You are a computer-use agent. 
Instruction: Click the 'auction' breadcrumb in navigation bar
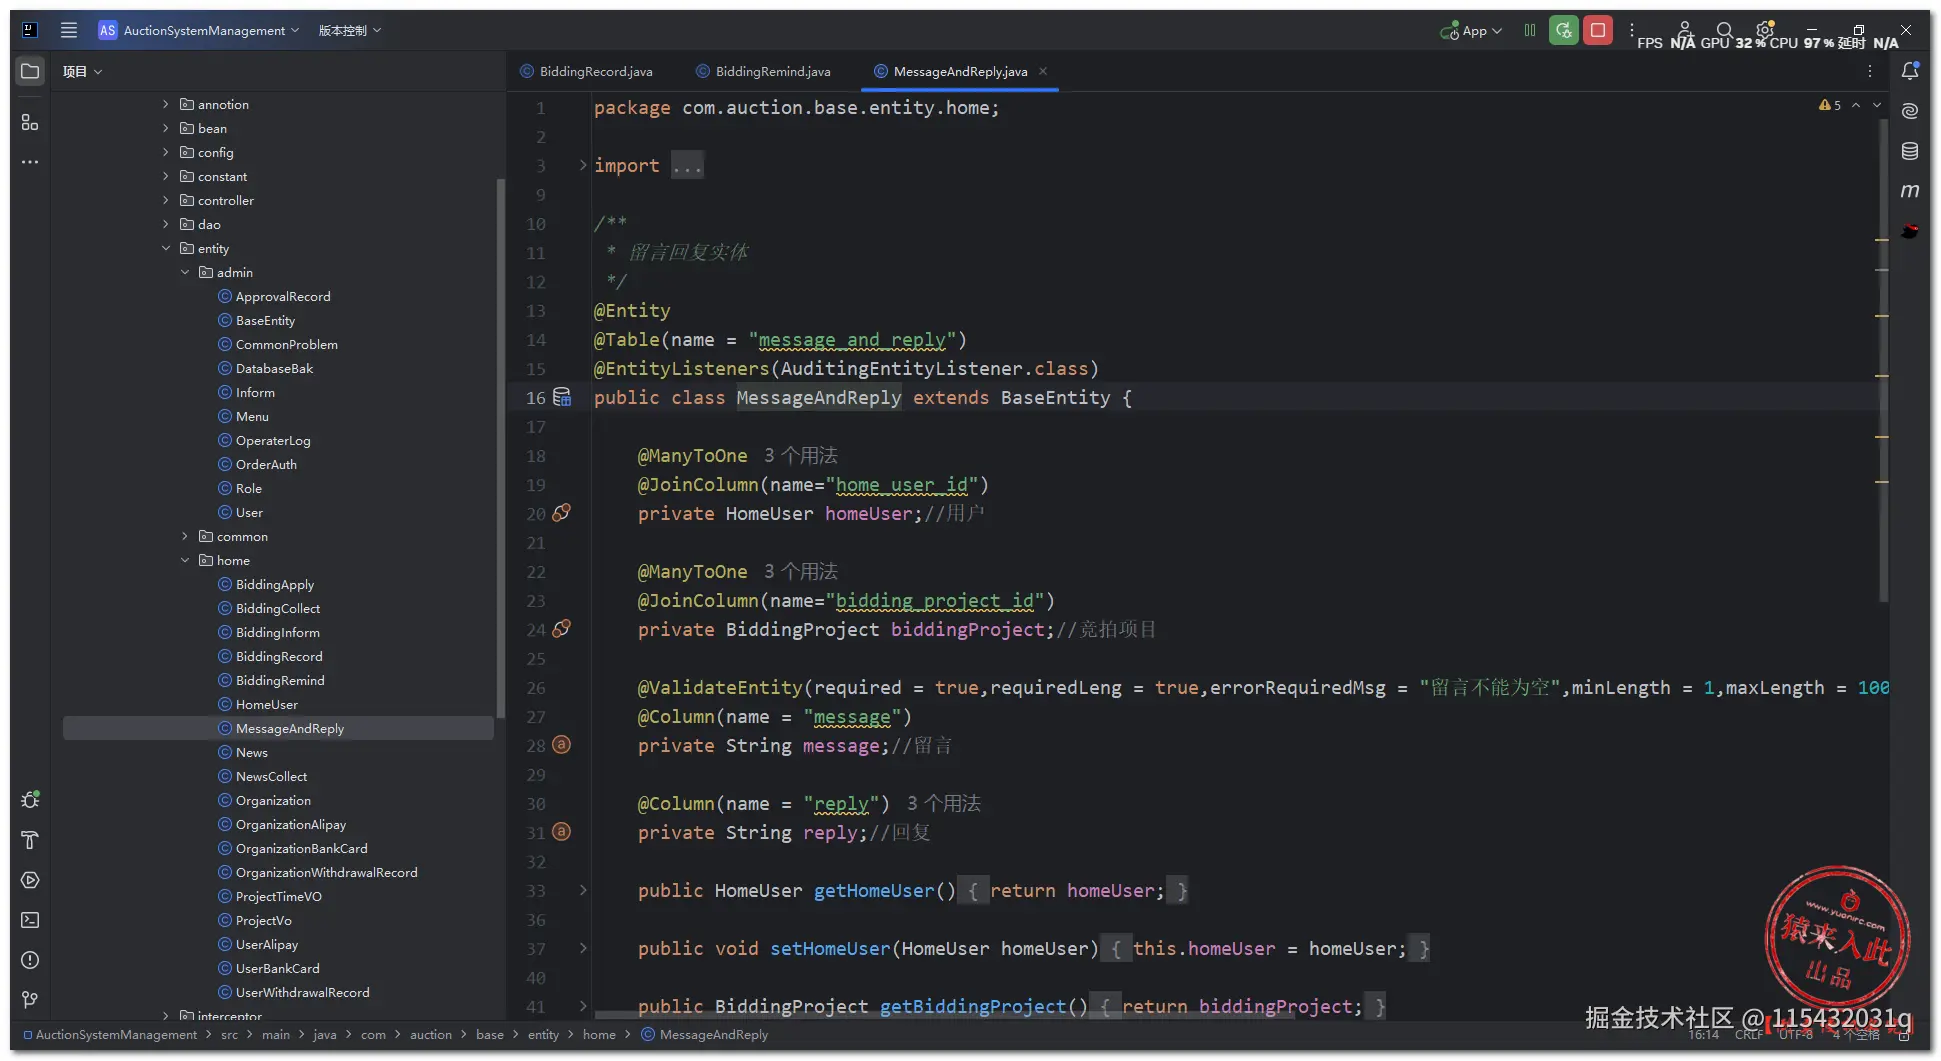coord(431,1035)
